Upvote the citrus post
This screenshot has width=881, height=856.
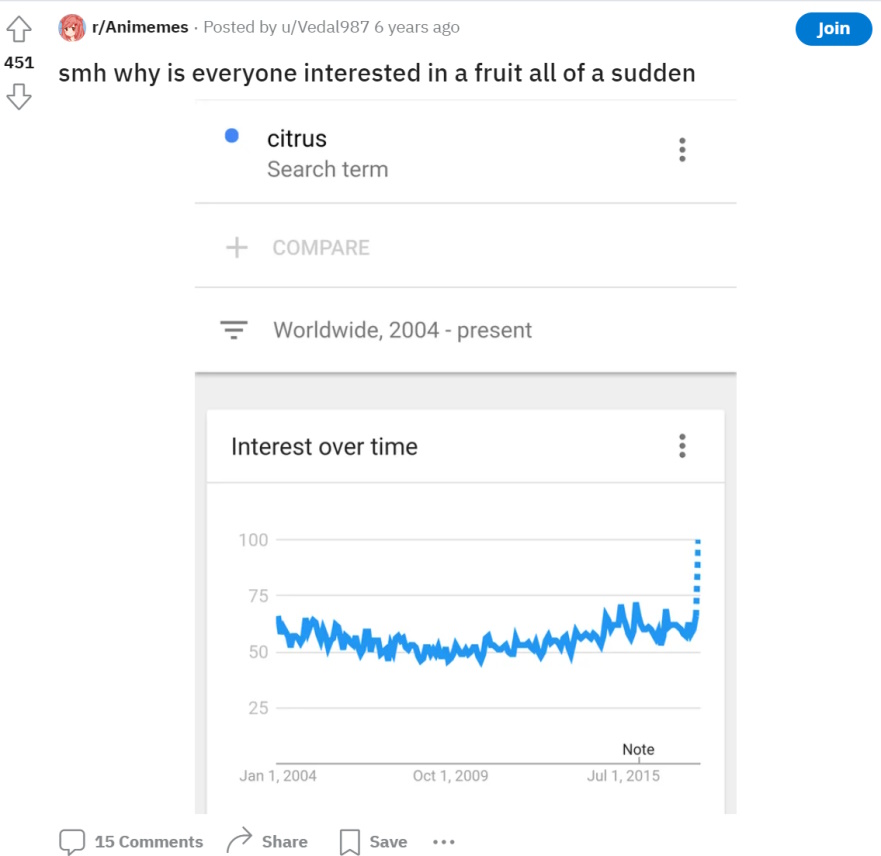click(19, 29)
